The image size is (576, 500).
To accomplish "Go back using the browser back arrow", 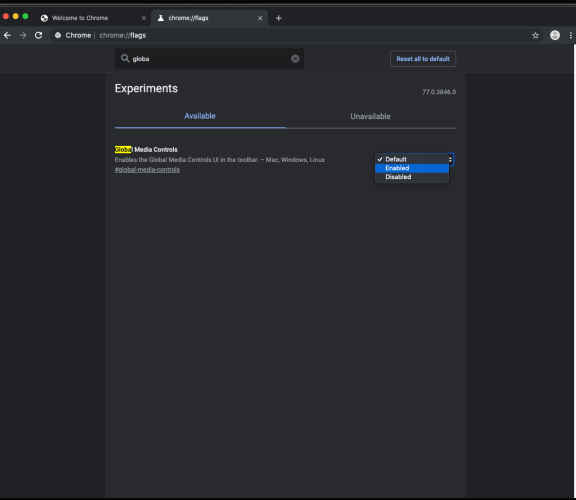I will 7,35.
